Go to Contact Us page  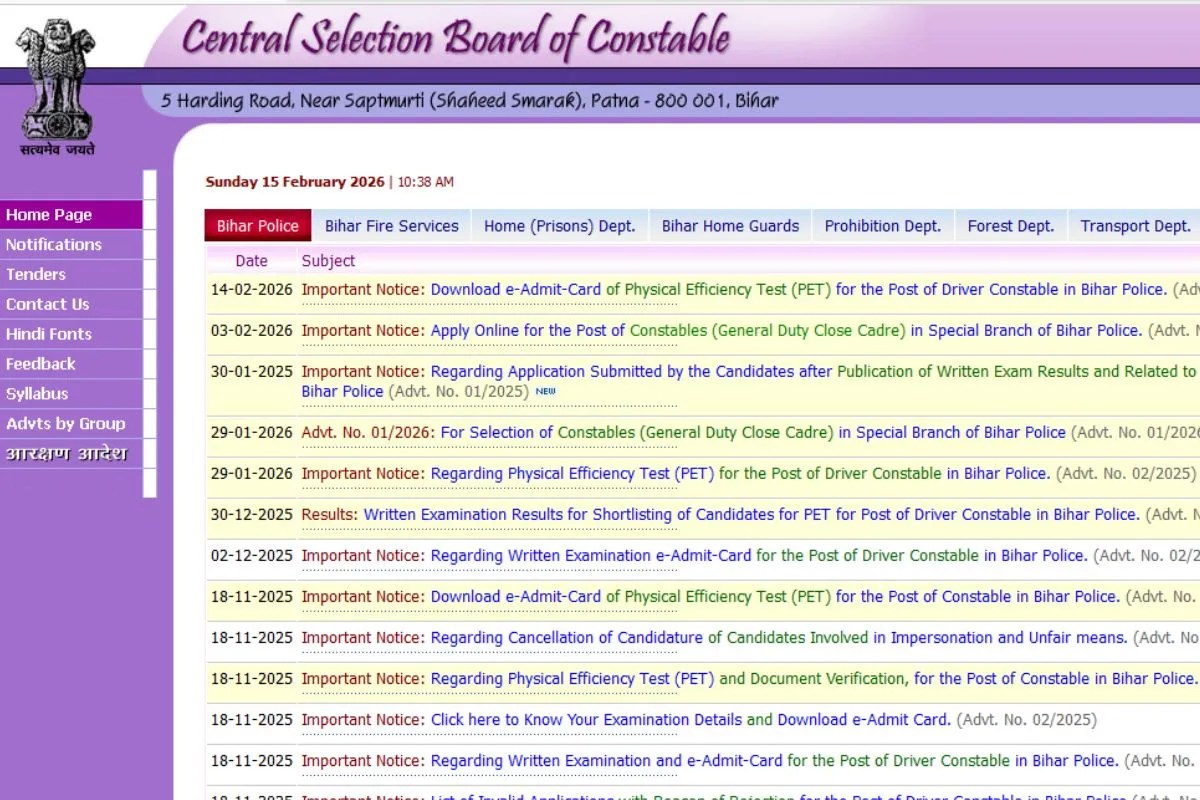point(47,305)
